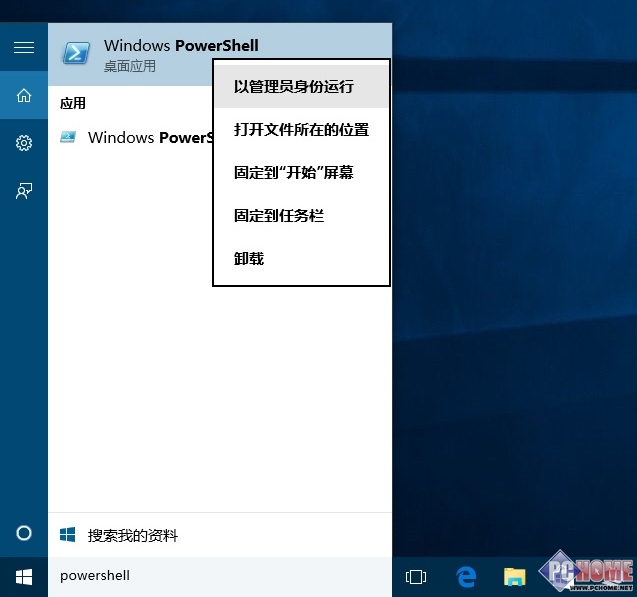Focus the search box containing powershell
637x597 pixels.
pyautogui.click(x=220, y=576)
